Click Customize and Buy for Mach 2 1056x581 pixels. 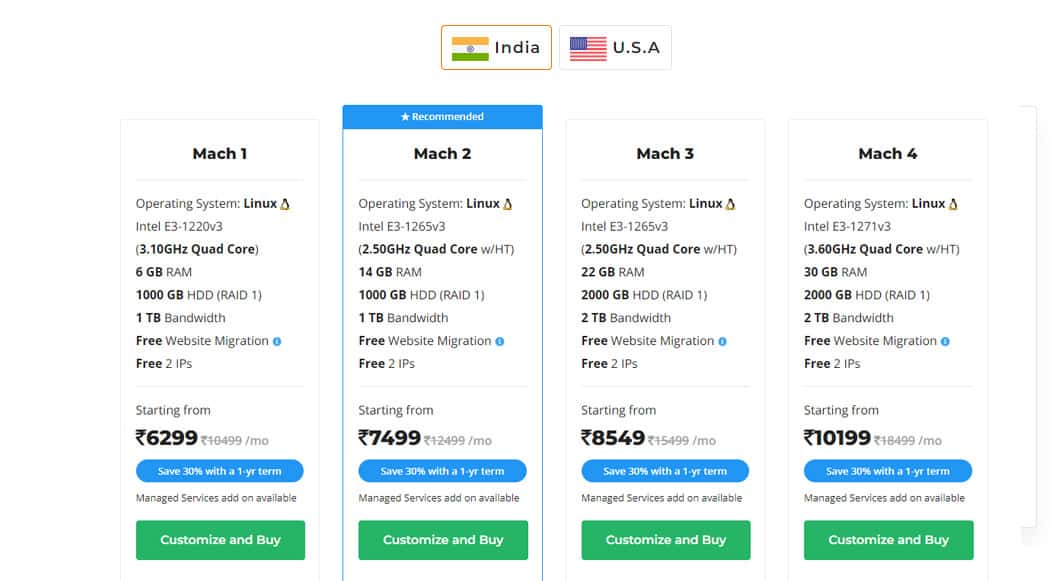pos(442,540)
